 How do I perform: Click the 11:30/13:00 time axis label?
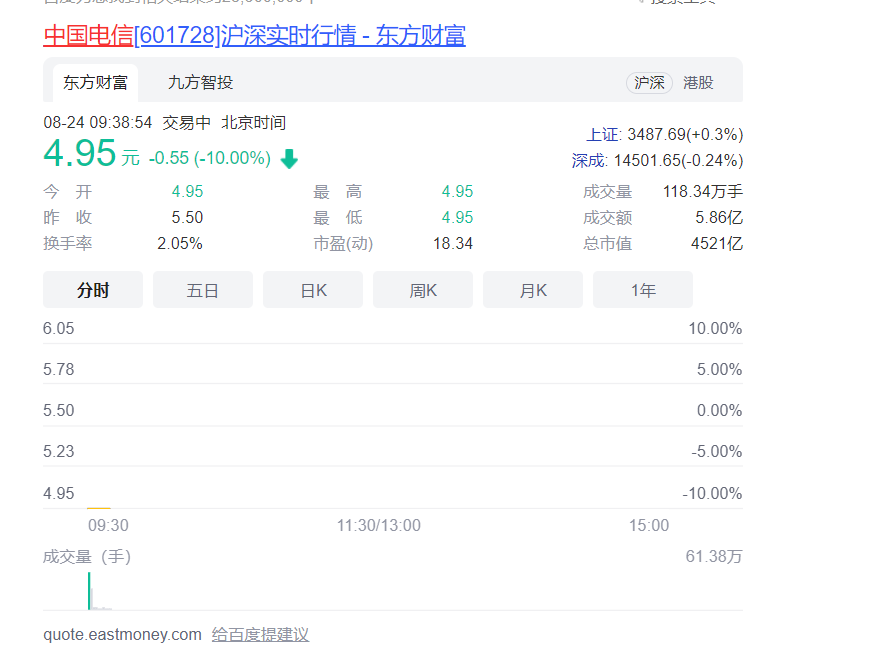tap(379, 525)
